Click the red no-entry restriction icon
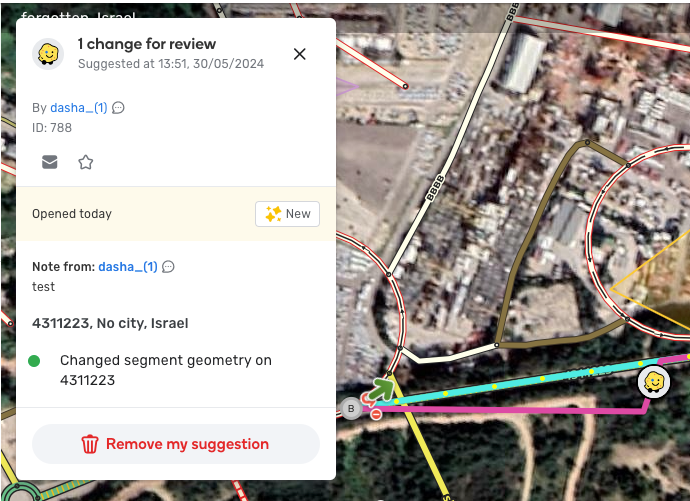 pos(376,414)
